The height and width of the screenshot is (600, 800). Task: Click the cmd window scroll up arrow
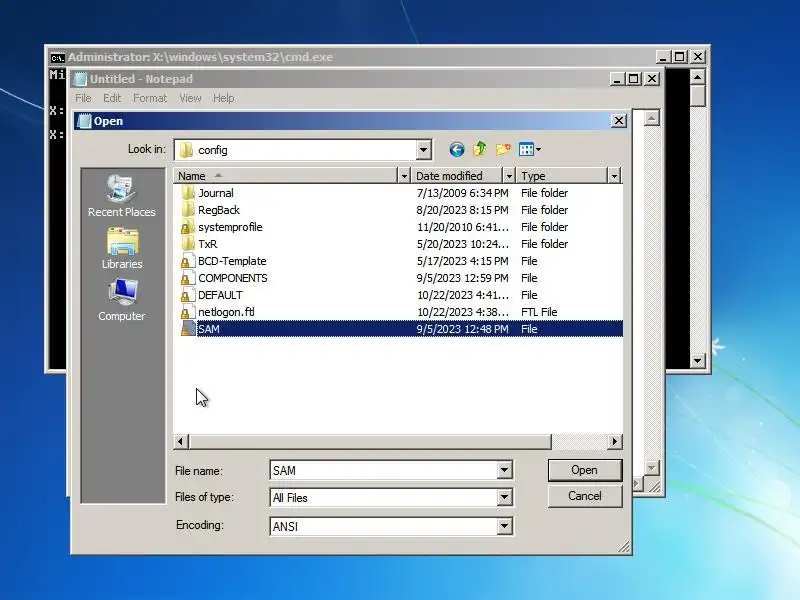pos(697,77)
